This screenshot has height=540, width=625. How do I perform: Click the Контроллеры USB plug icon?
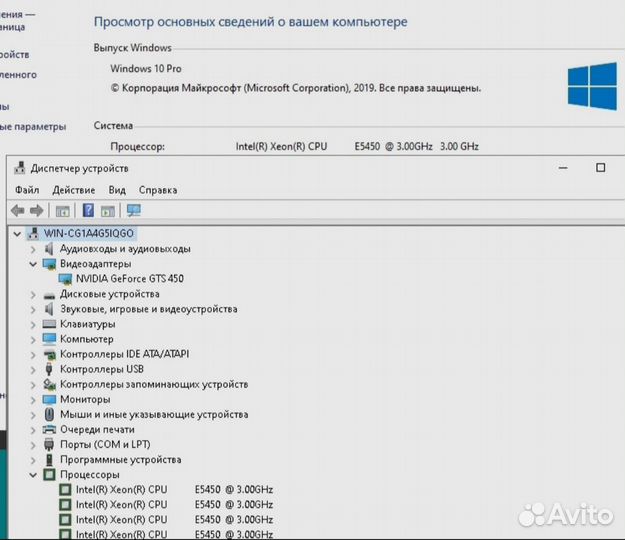[x=49, y=369]
